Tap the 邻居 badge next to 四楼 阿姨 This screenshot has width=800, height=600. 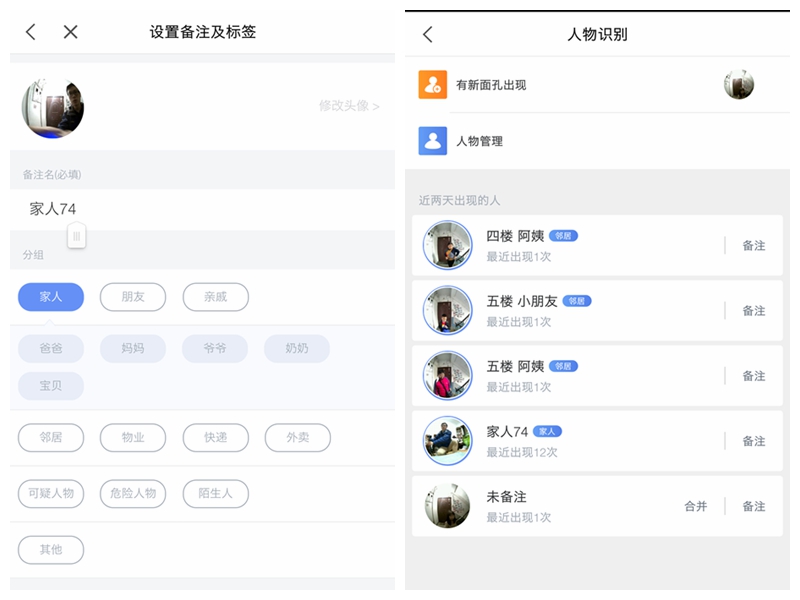(x=563, y=236)
